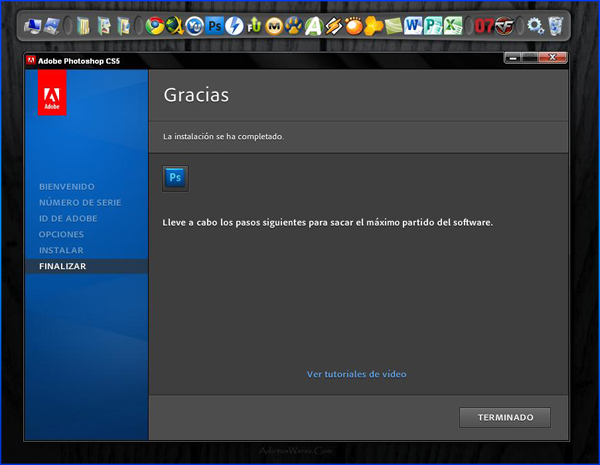600x465 pixels.
Task: Click the maximize button of the installer window
Action: coord(530,58)
